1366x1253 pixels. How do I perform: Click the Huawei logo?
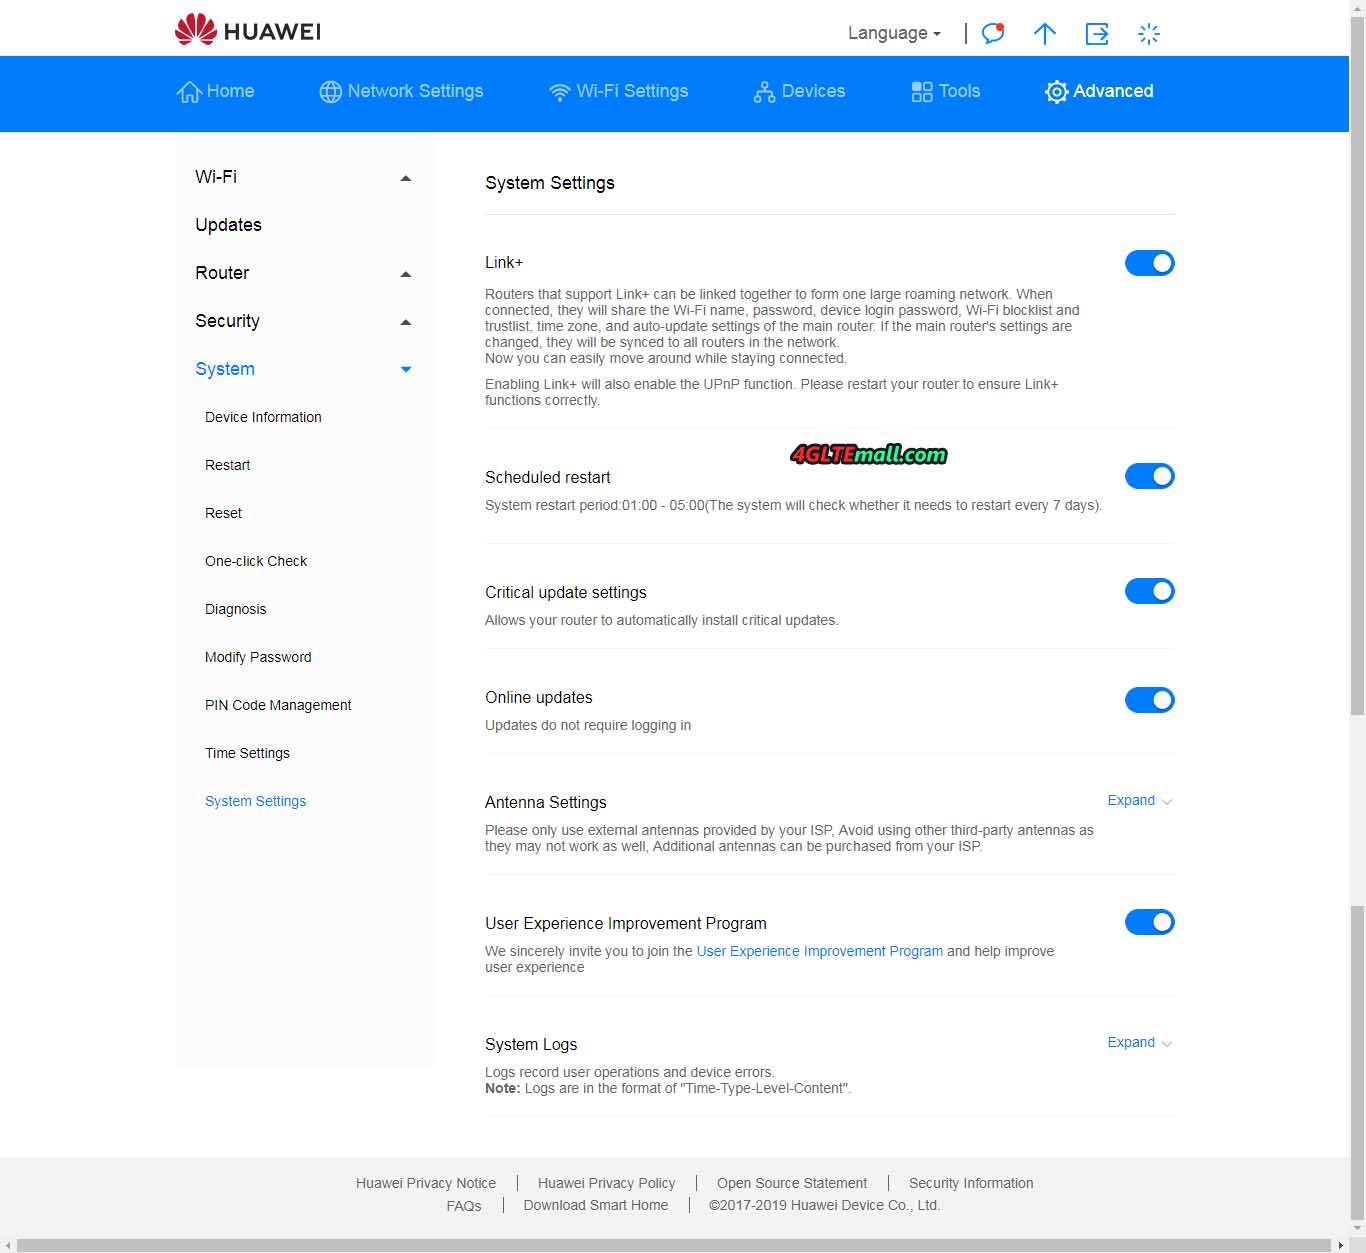(x=247, y=31)
